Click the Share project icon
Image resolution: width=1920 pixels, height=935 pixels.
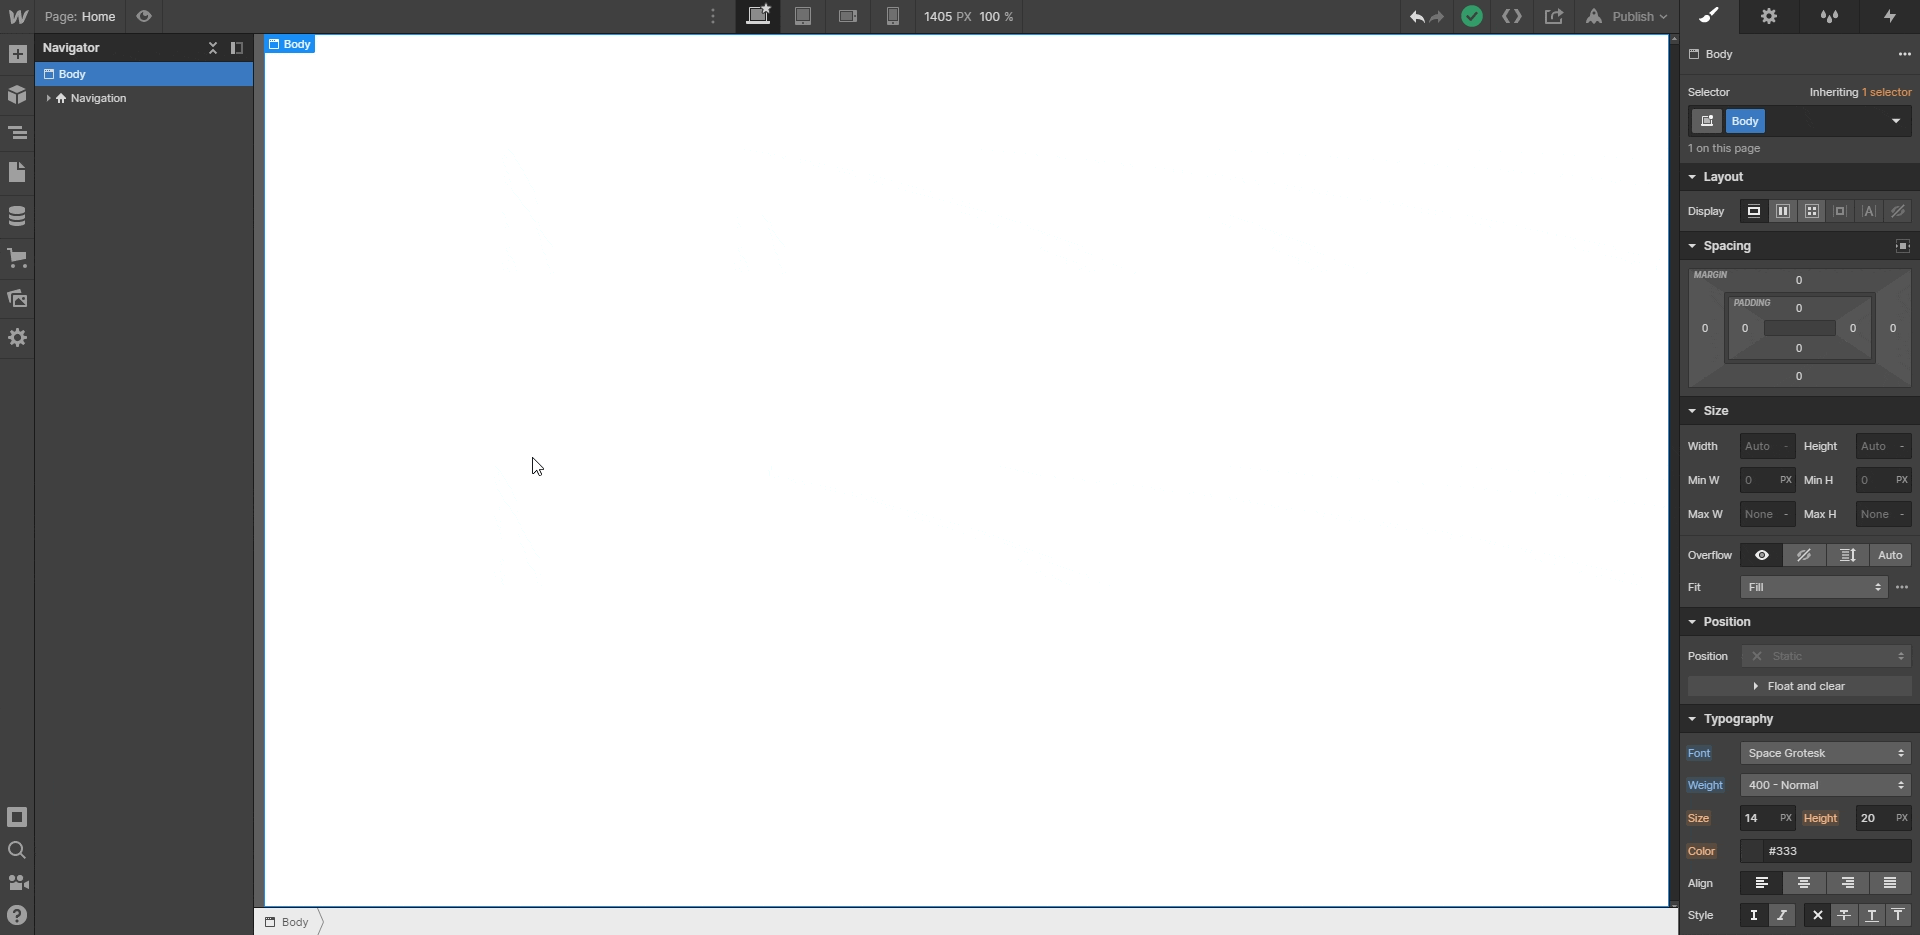pyautogui.click(x=1554, y=16)
